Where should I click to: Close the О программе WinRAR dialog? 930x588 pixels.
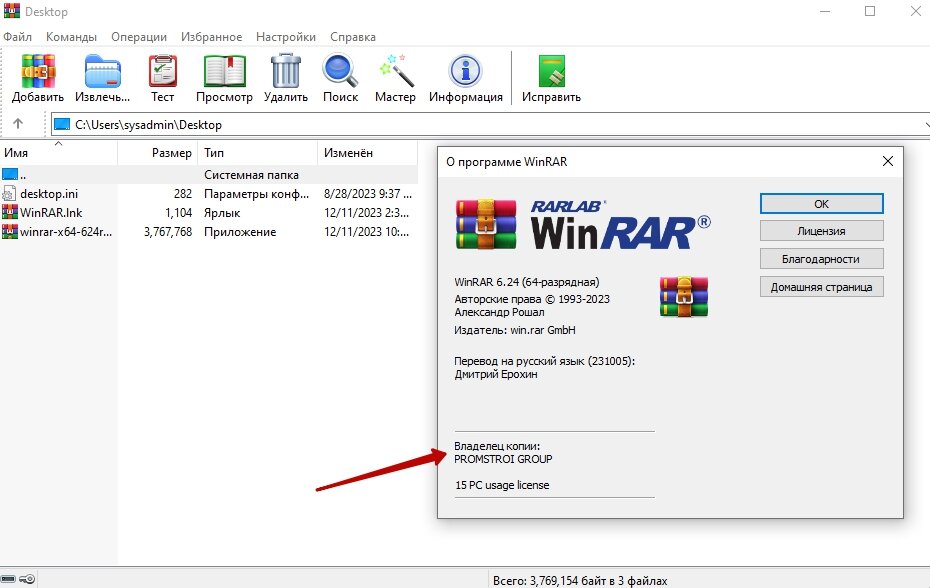click(888, 161)
